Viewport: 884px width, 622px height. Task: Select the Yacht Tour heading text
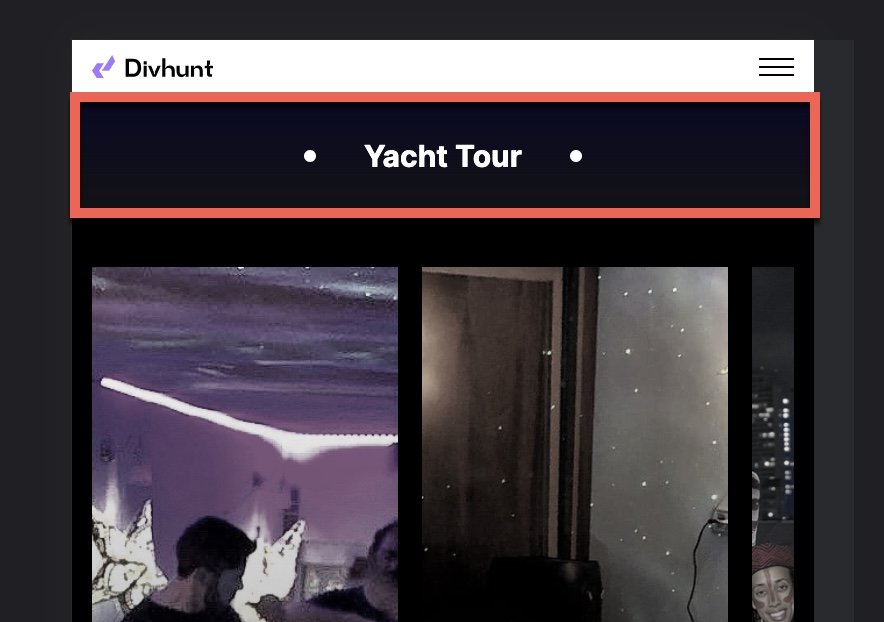(x=443, y=156)
